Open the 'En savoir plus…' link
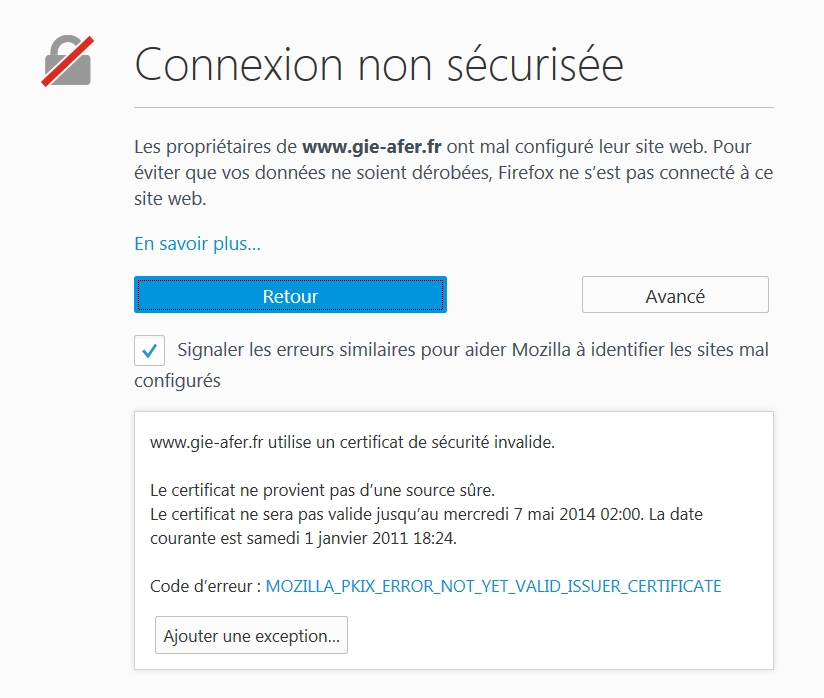 [x=197, y=244]
